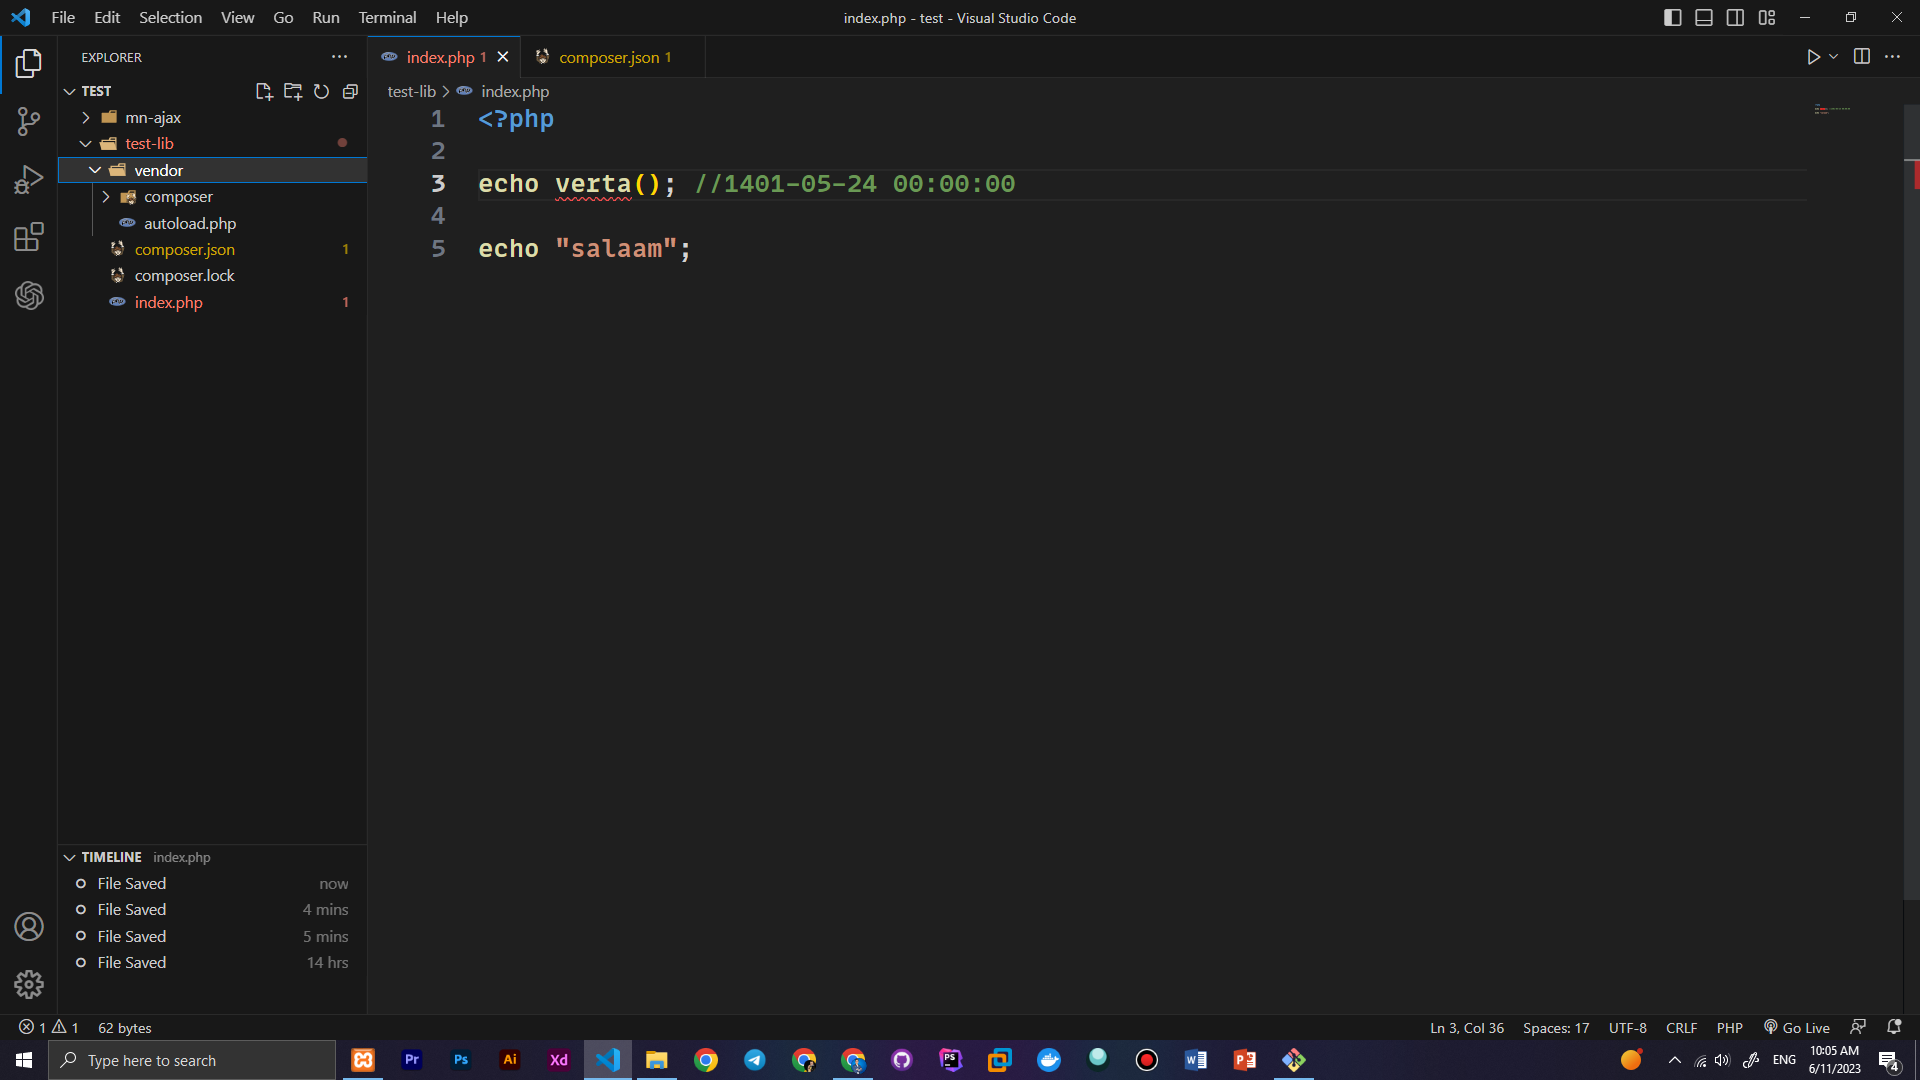
Task: Create a new folder in TEST
Action: [293, 91]
